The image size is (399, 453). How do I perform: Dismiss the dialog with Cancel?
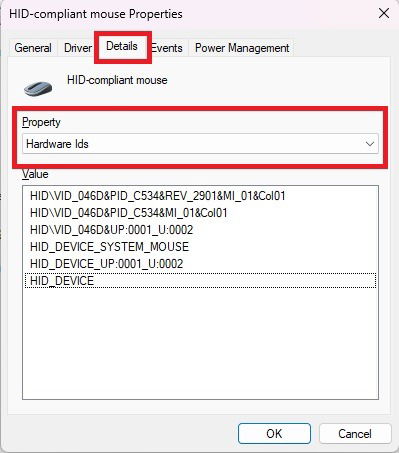355,434
